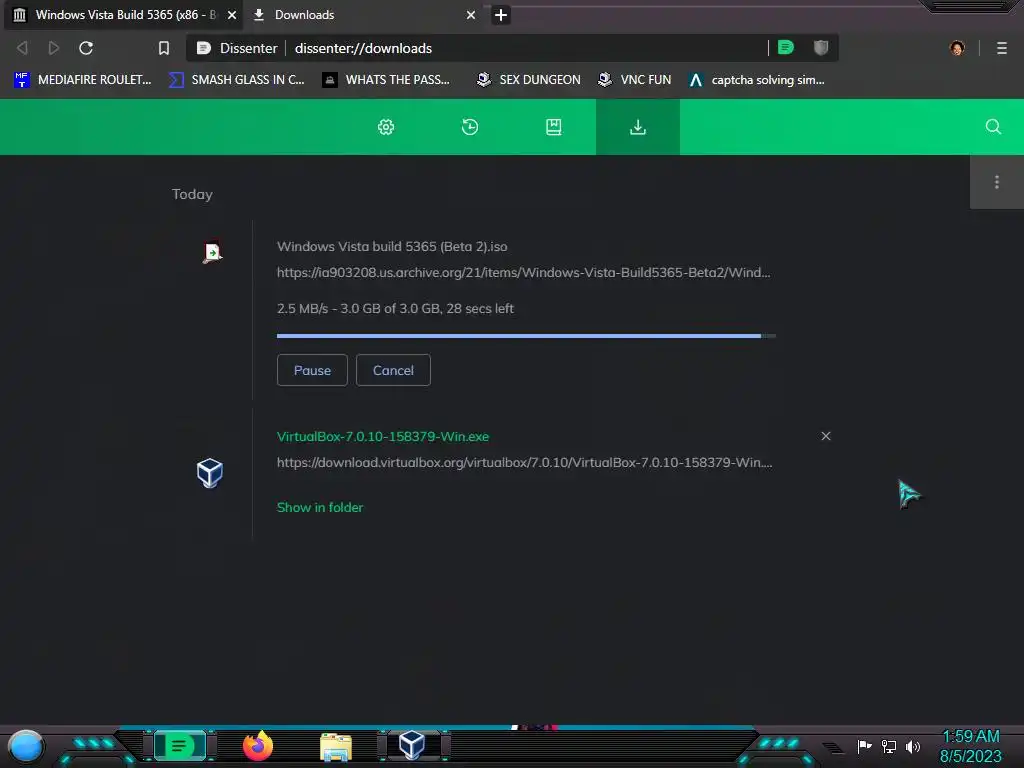Reload the current page
1024x768 pixels.
86,48
